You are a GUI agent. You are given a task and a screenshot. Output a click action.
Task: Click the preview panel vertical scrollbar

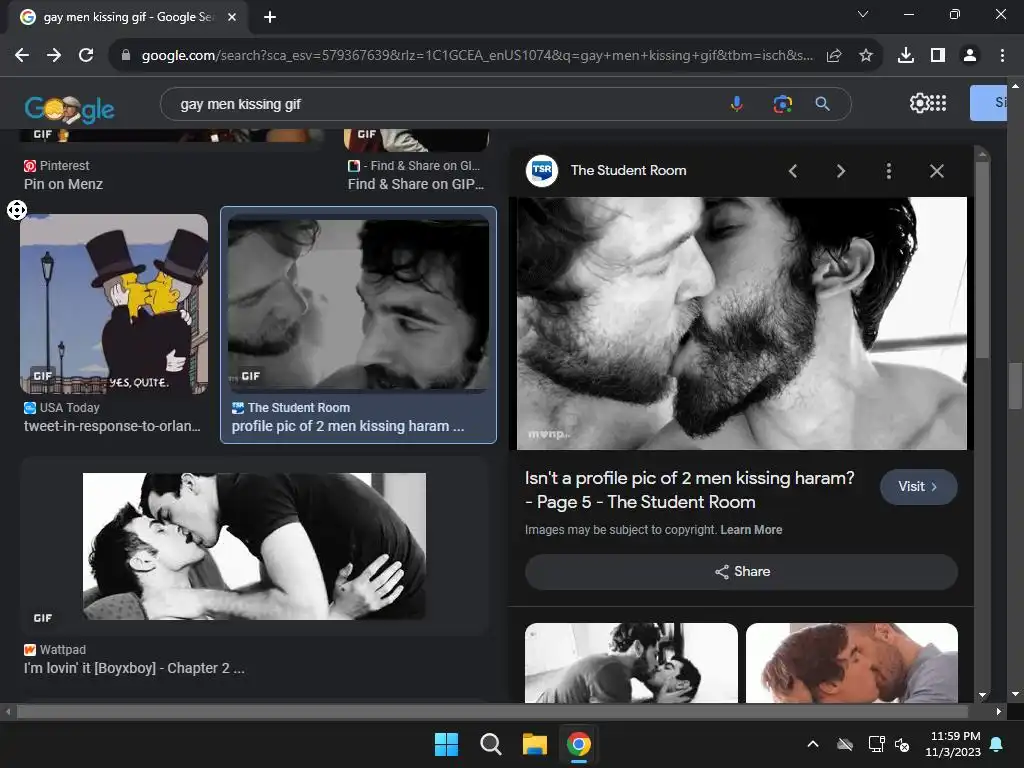tap(982, 260)
